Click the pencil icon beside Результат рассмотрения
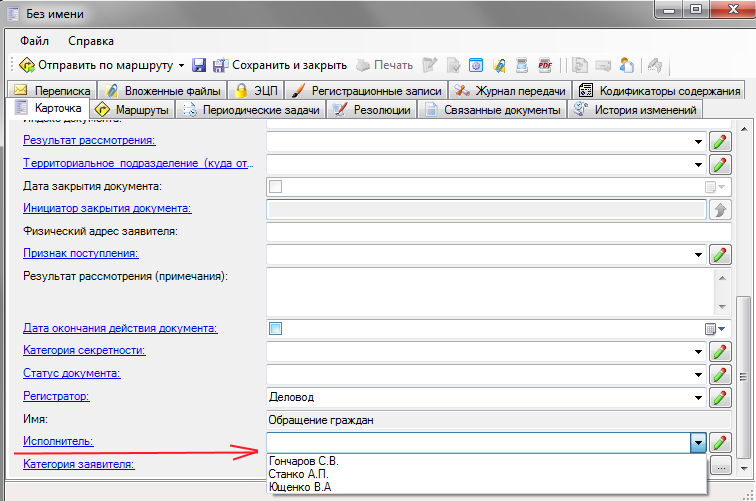The height and width of the screenshot is (501, 756). tap(720, 141)
